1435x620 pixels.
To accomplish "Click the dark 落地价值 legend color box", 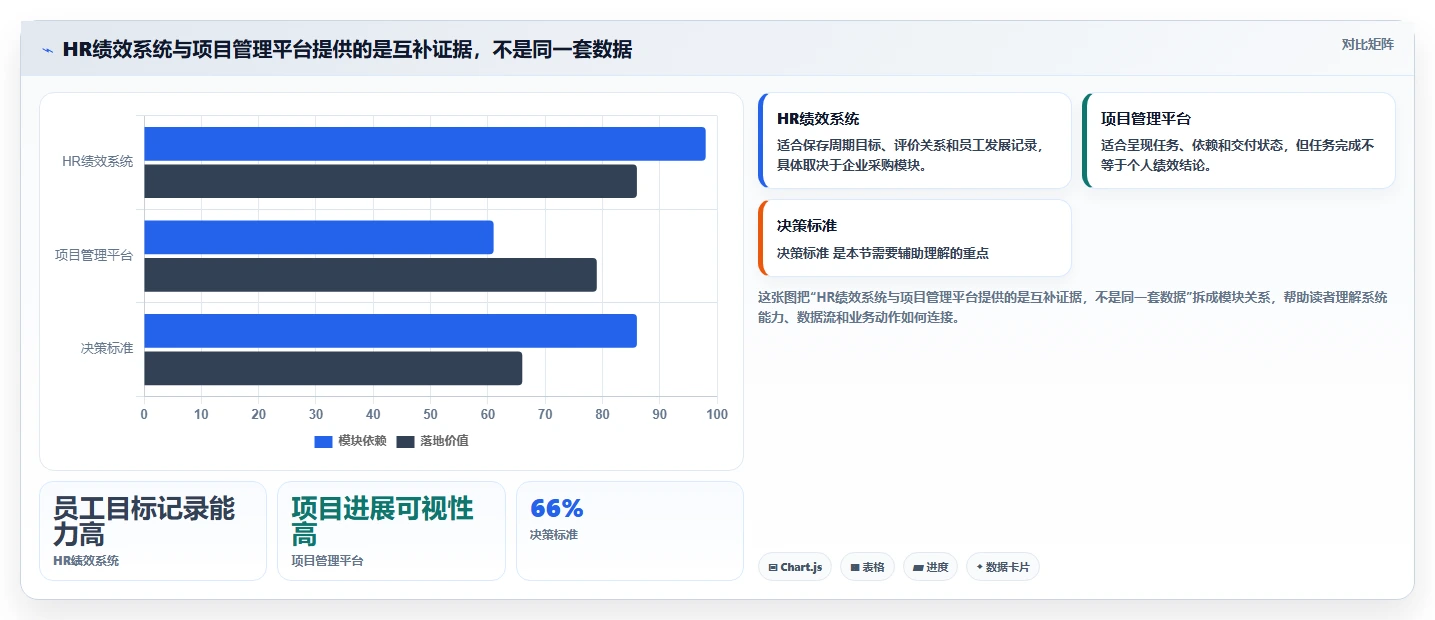I will 405,442.
